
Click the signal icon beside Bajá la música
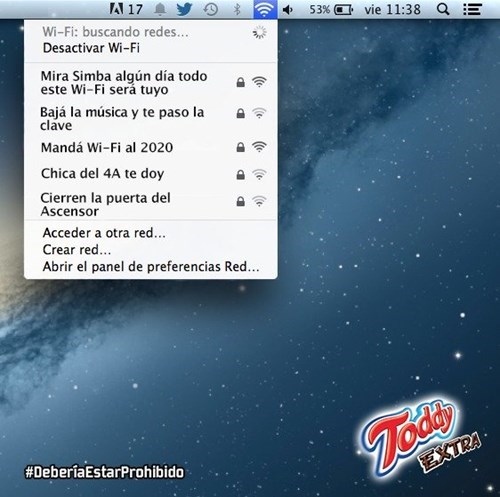(259, 113)
